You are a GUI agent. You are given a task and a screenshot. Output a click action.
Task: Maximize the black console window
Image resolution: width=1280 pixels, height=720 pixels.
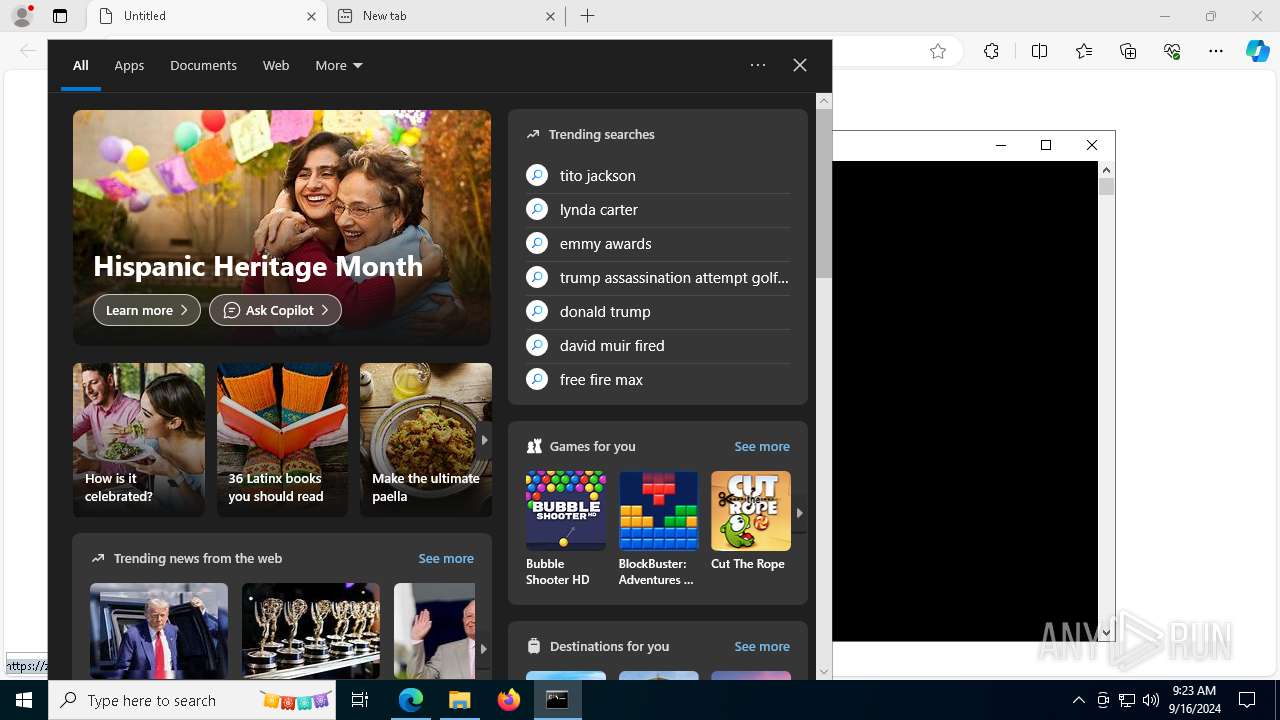point(1046,145)
